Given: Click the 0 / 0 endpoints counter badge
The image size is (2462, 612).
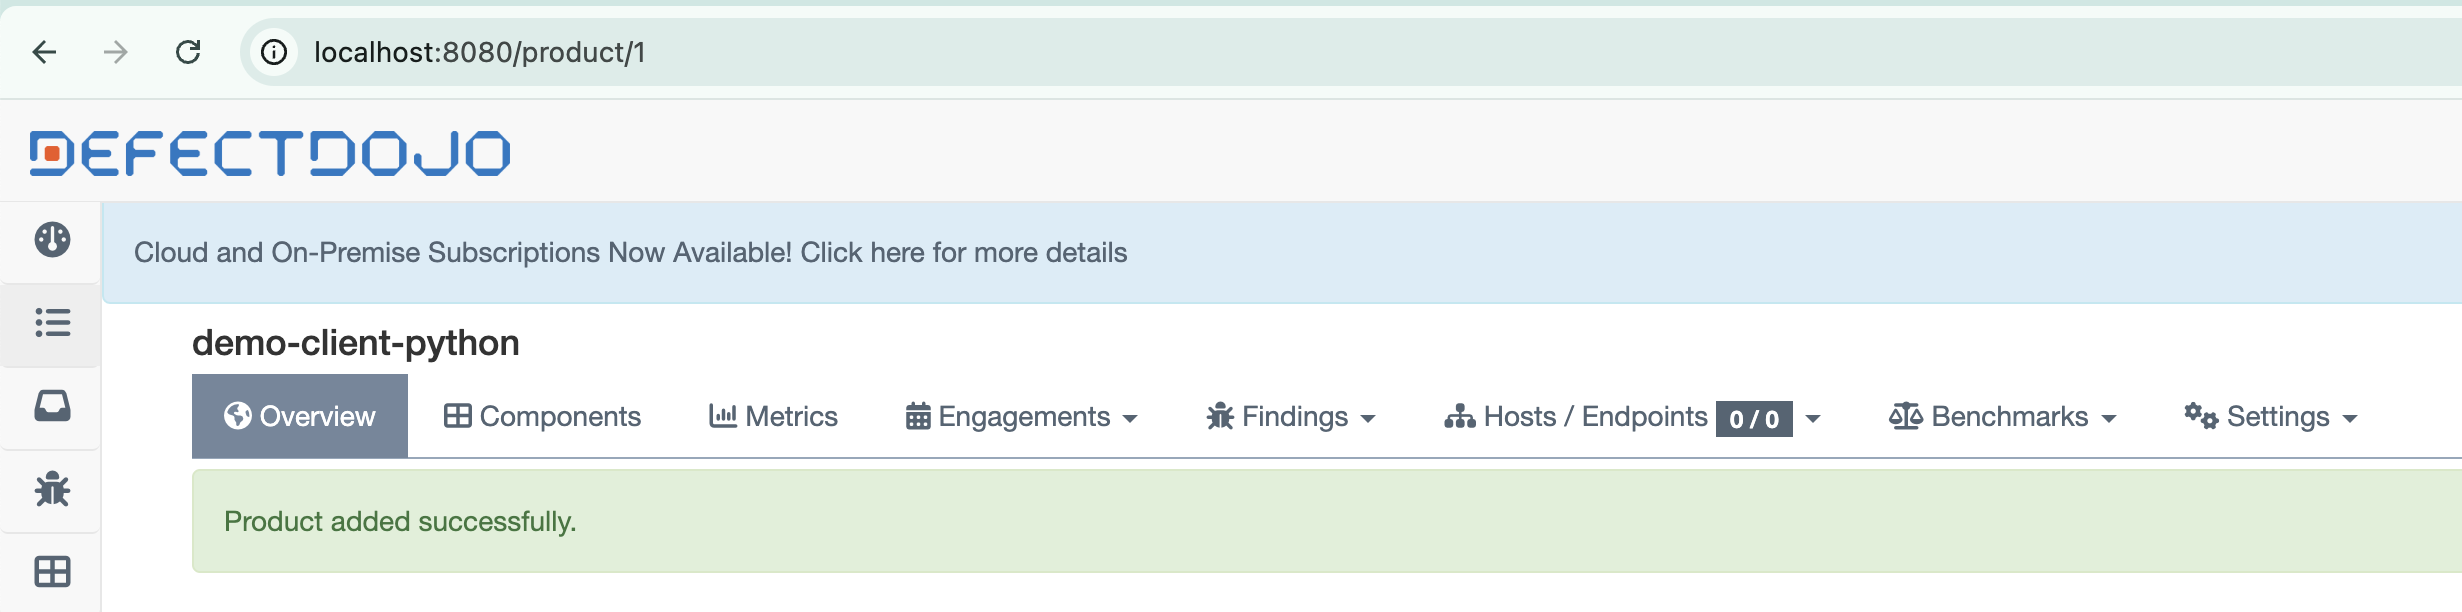Looking at the screenshot, I should click(x=1754, y=419).
